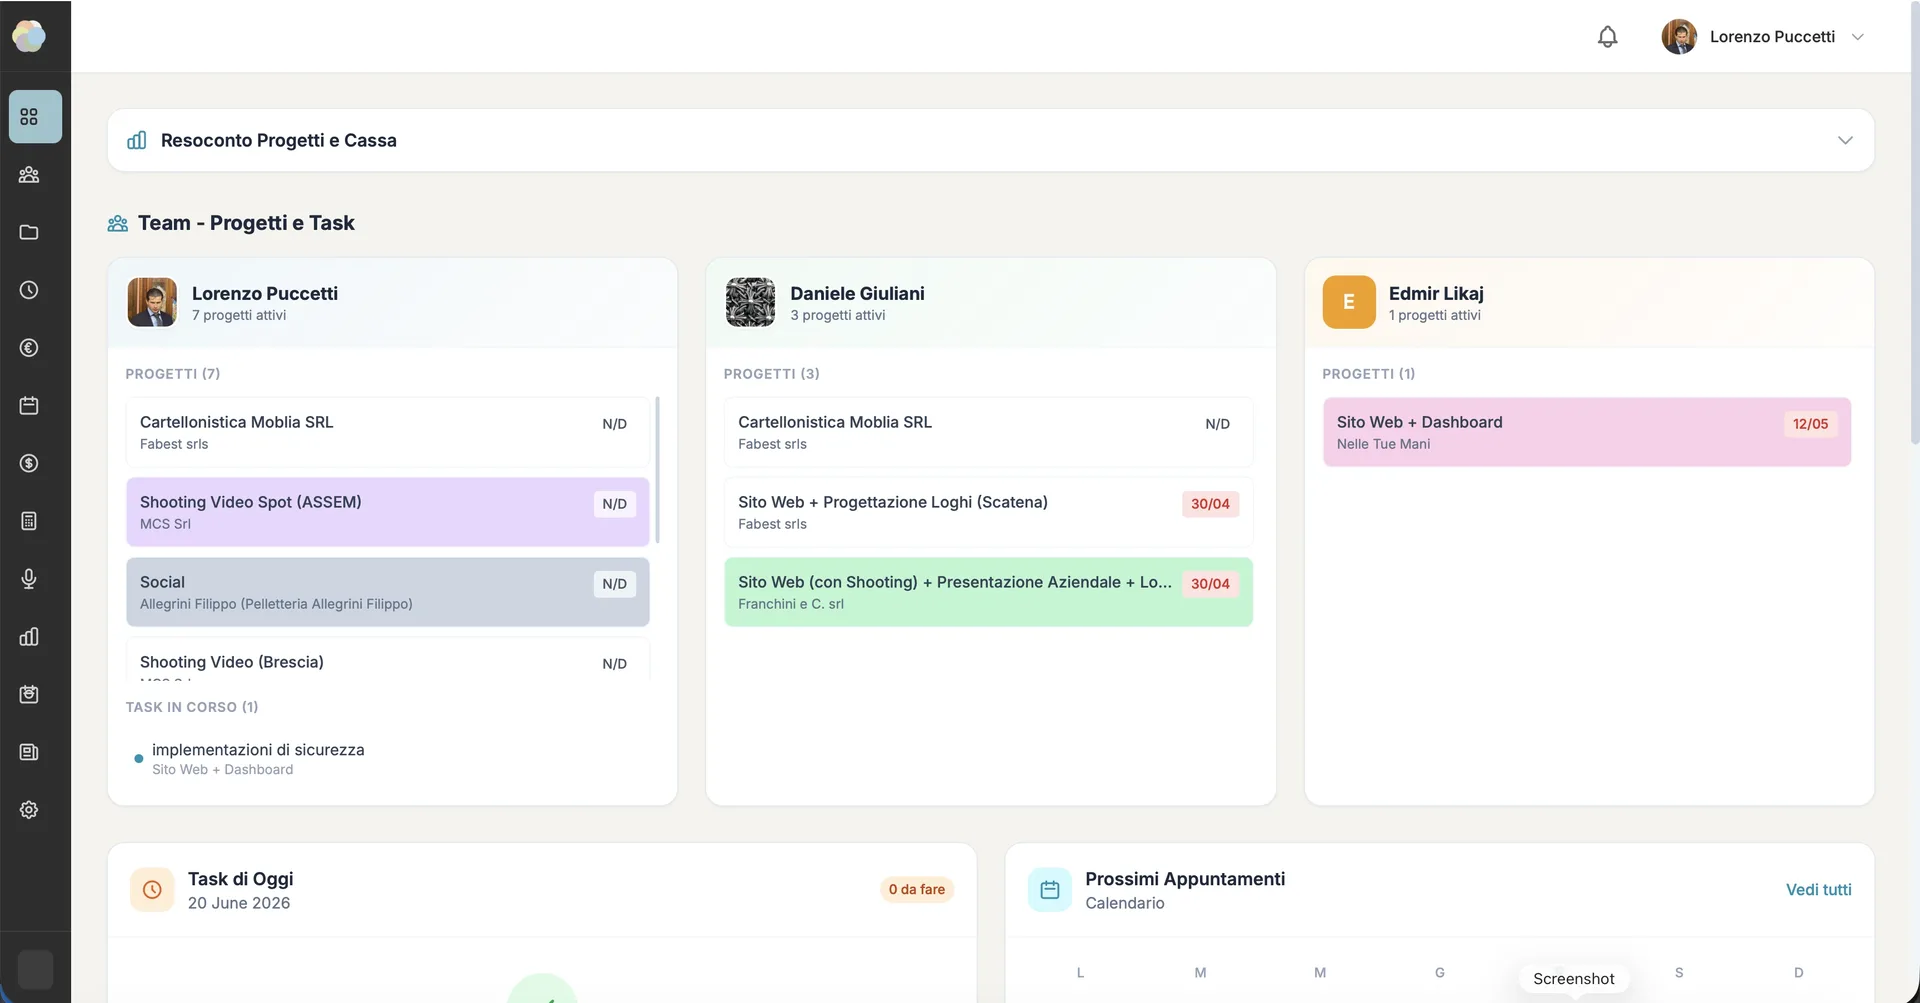The width and height of the screenshot is (1920, 1003).
Task: Click the calendar icon in Prossimi Appuntamenti
Action: tap(1050, 889)
